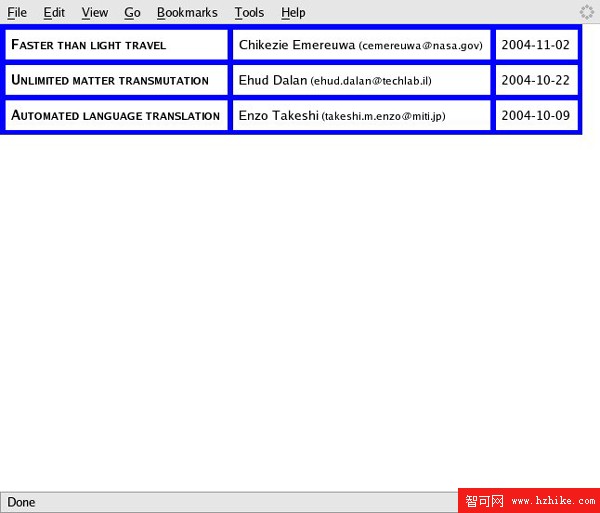Image resolution: width=600 pixels, height=513 pixels.
Task: Click the browser throbber loading icon
Action: tap(587, 12)
